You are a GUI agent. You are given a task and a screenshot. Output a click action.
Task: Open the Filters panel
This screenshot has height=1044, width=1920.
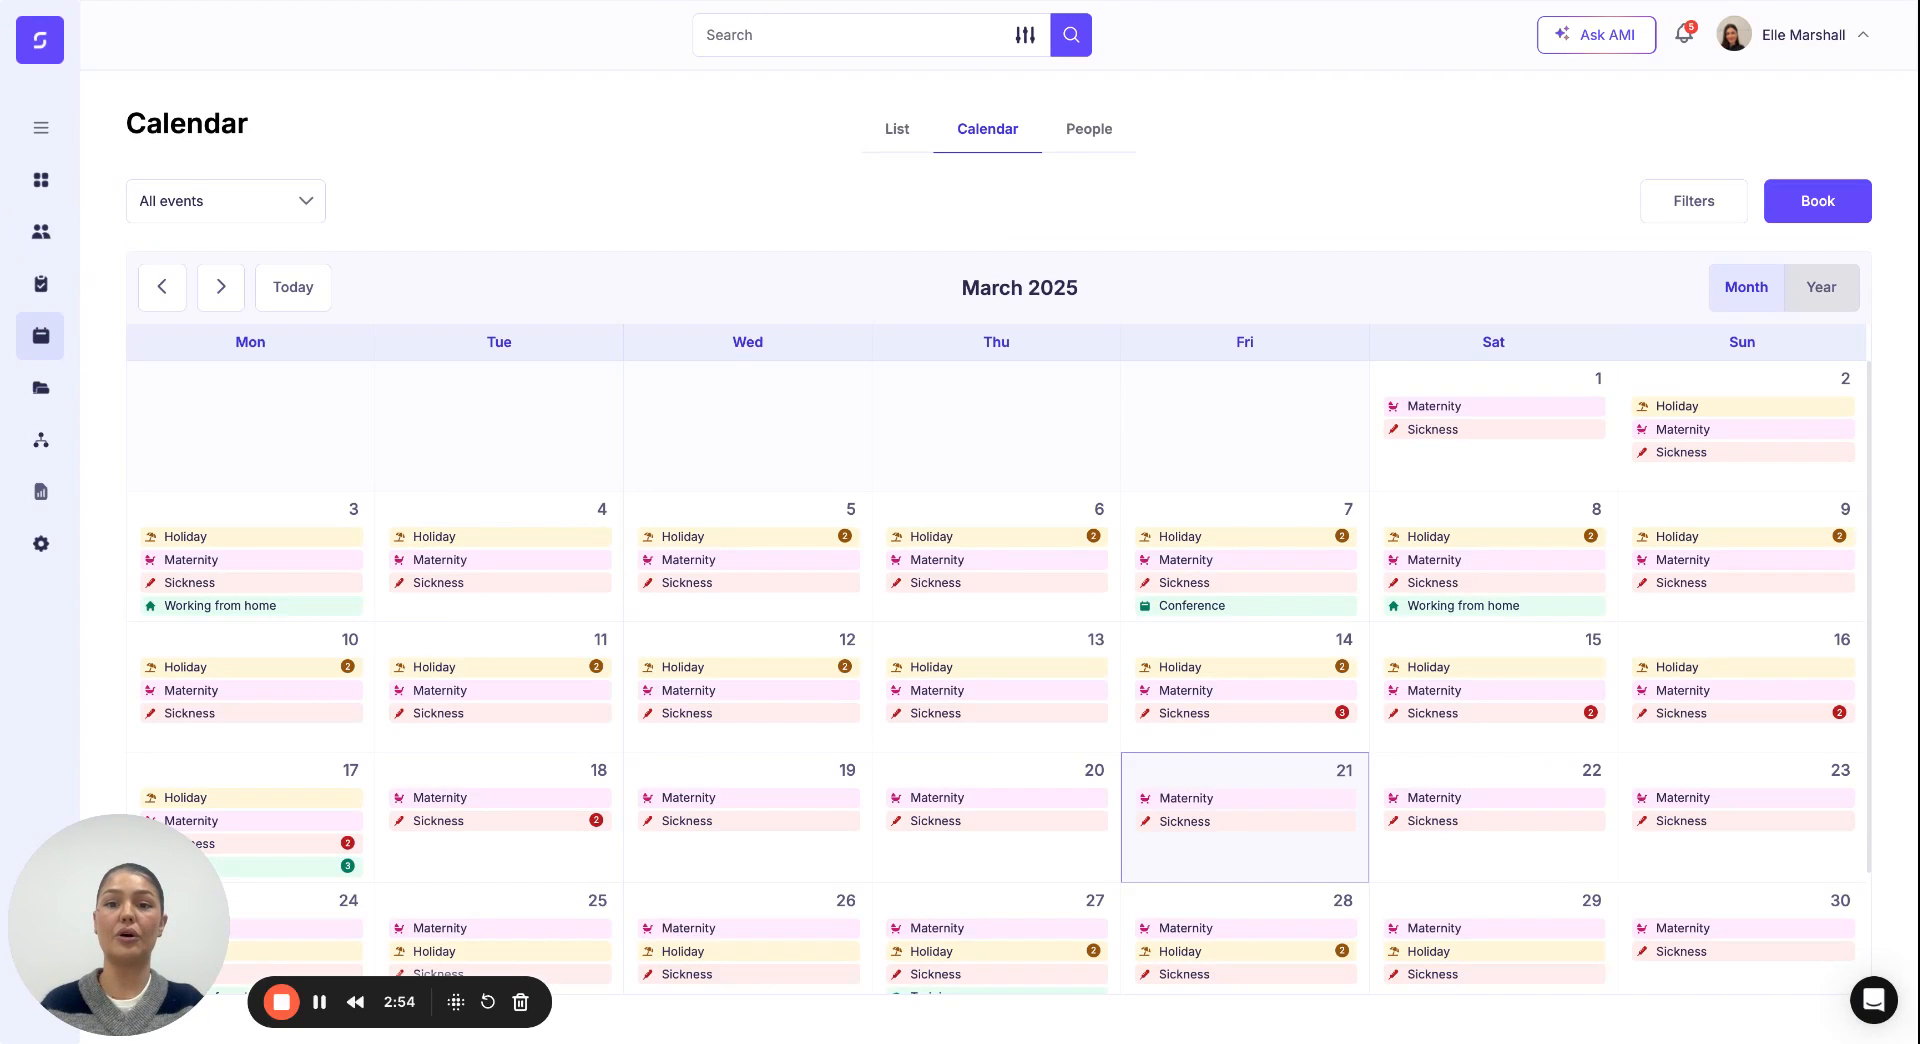tap(1693, 201)
